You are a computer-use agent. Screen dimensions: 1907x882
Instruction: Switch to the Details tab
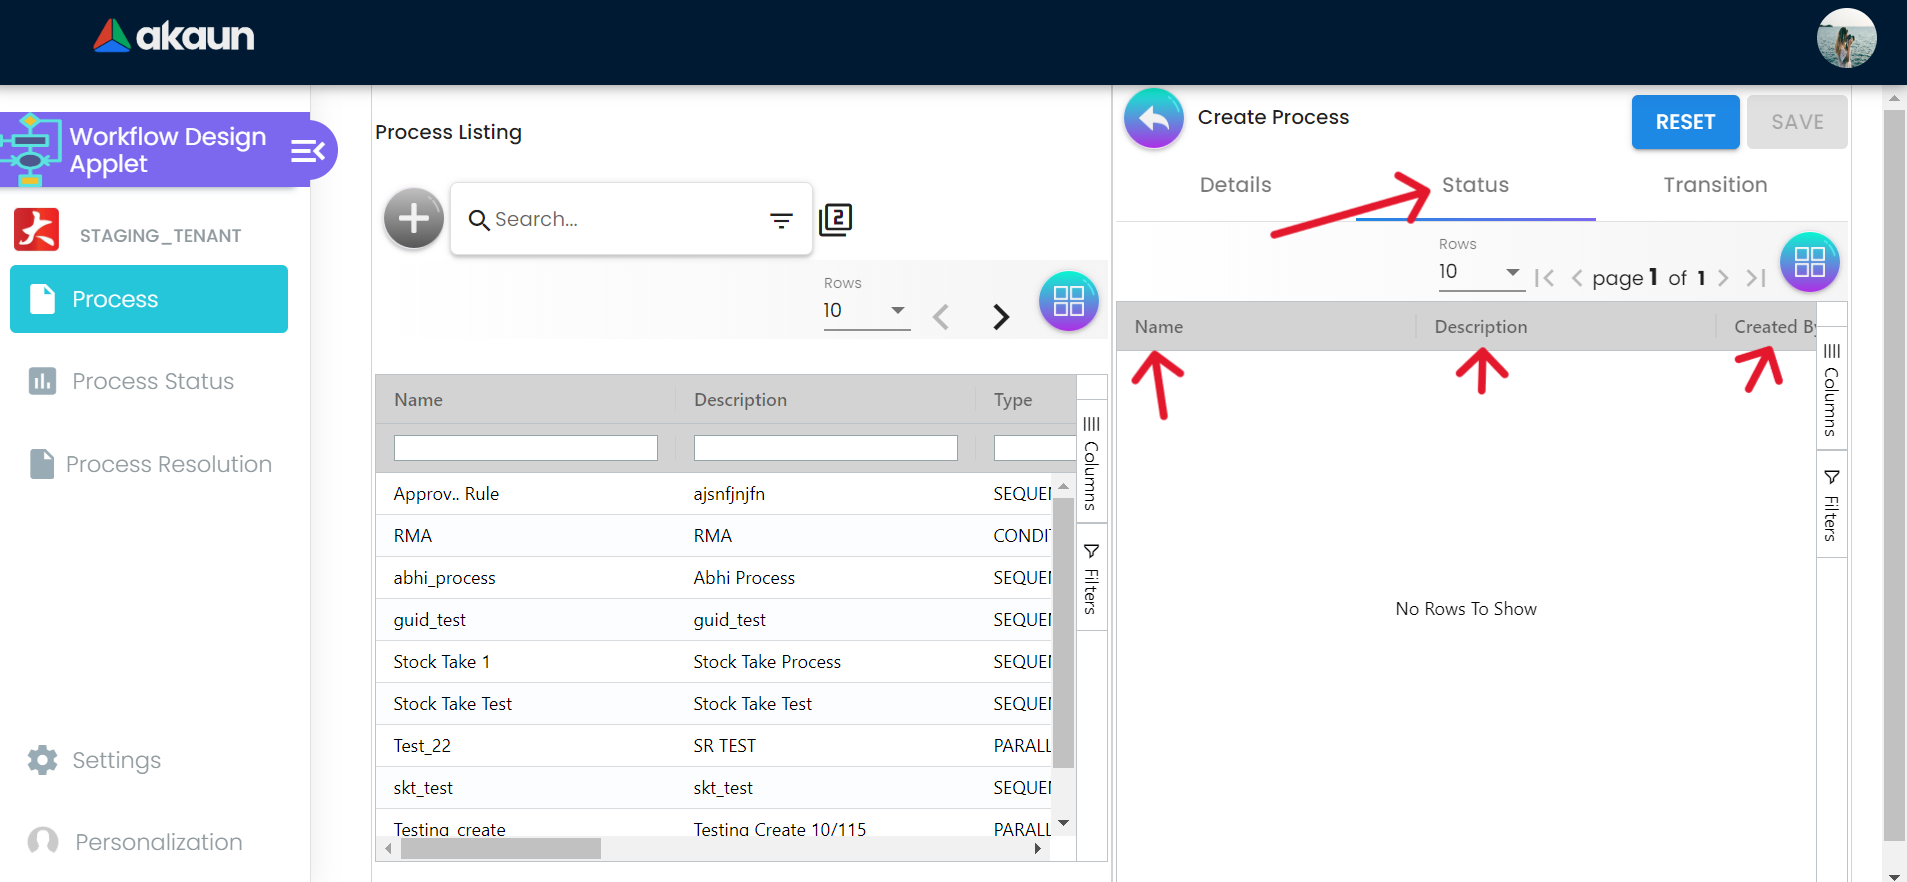tap(1235, 185)
